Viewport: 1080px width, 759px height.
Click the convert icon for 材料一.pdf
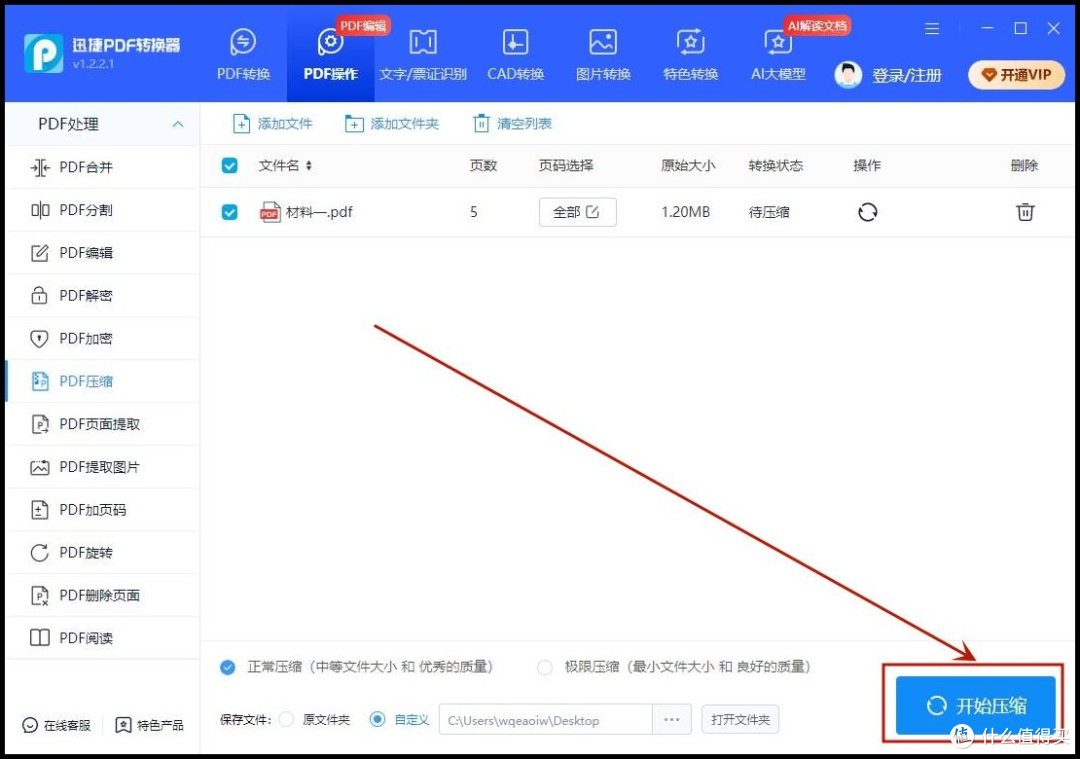click(867, 212)
